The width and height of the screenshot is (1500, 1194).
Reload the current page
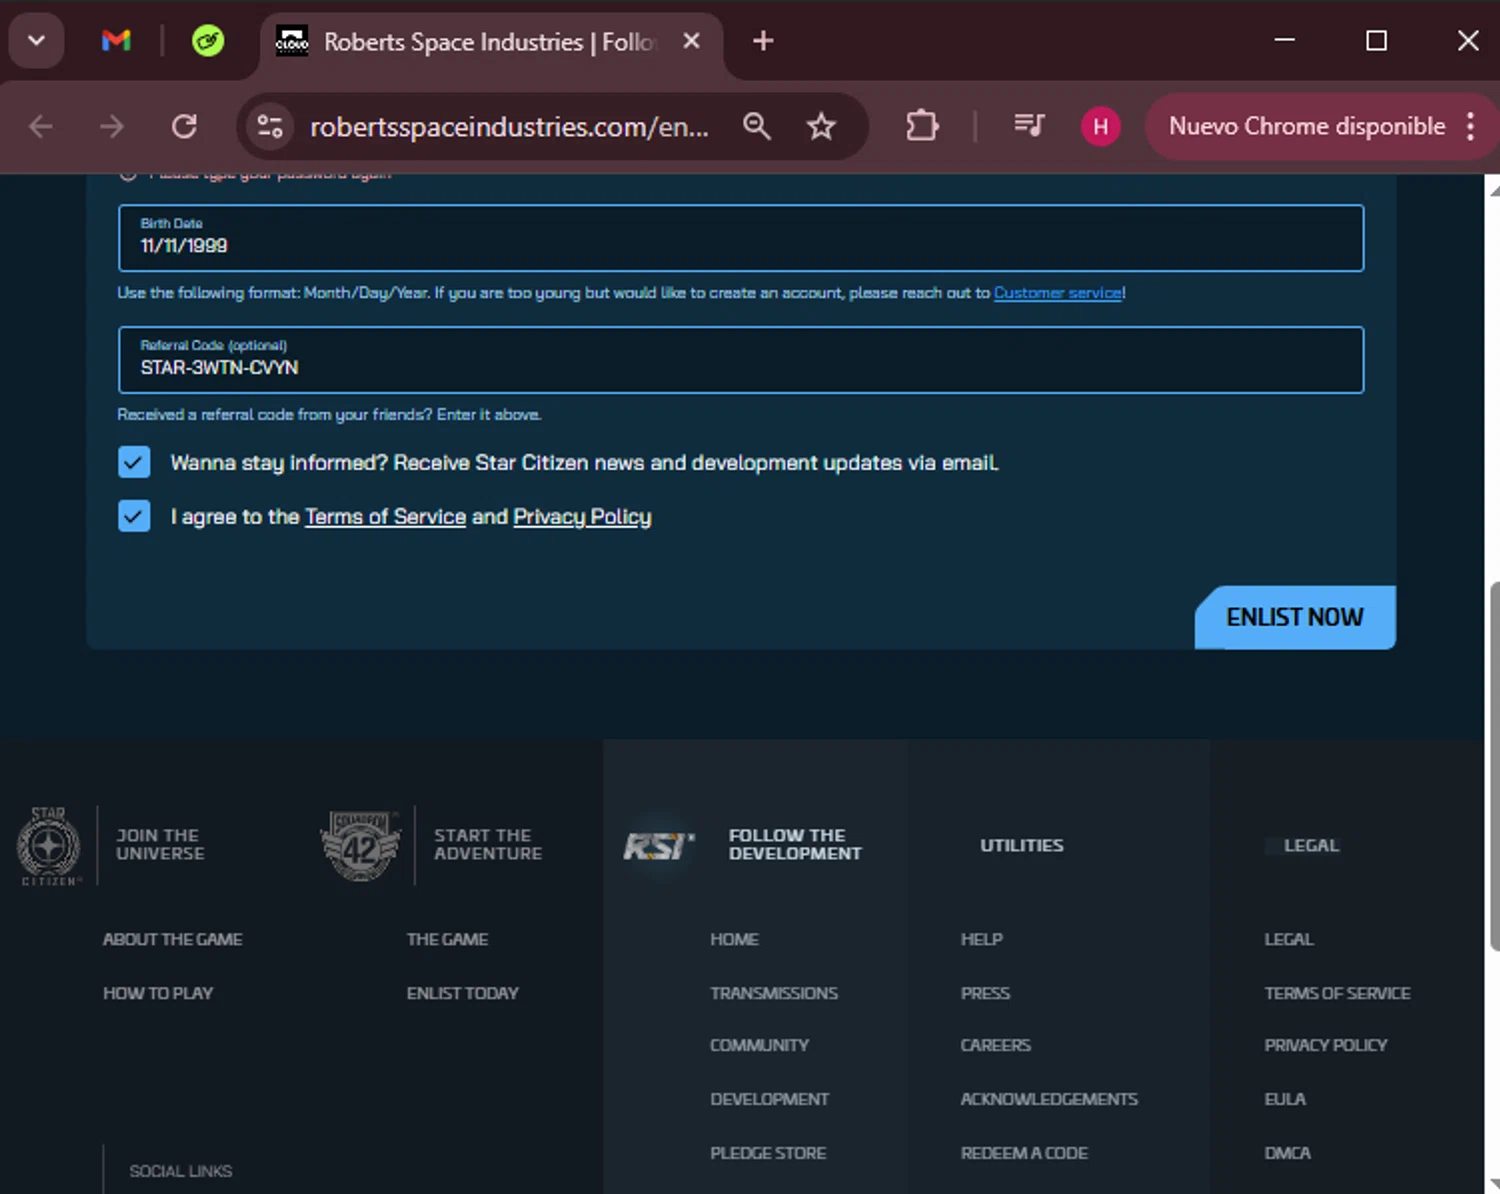point(184,127)
